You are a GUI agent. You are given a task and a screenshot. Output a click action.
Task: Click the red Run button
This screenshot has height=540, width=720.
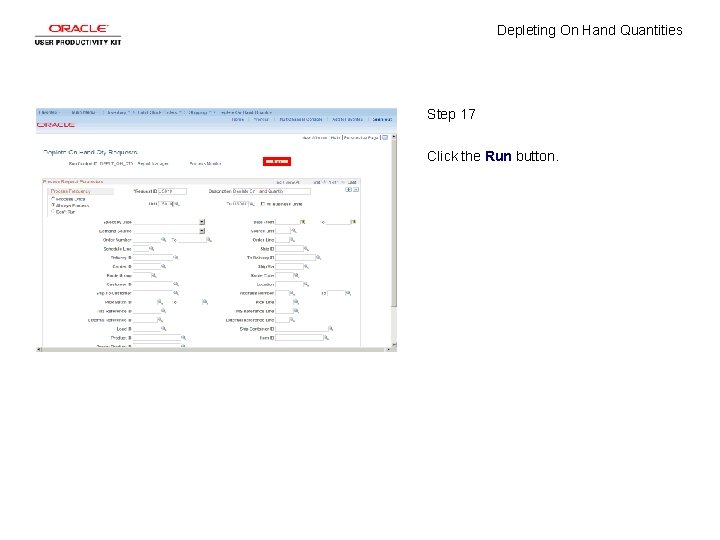[276, 162]
